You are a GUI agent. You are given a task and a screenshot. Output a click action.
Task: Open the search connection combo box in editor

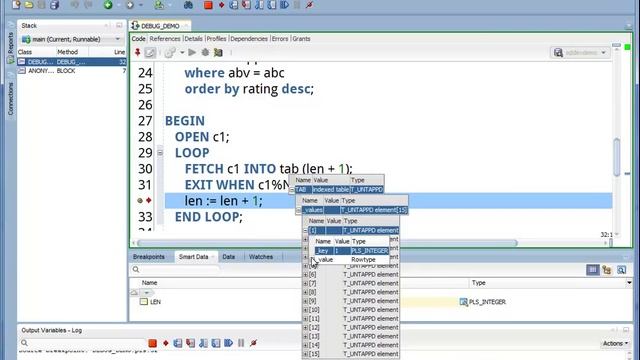point(580,52)
